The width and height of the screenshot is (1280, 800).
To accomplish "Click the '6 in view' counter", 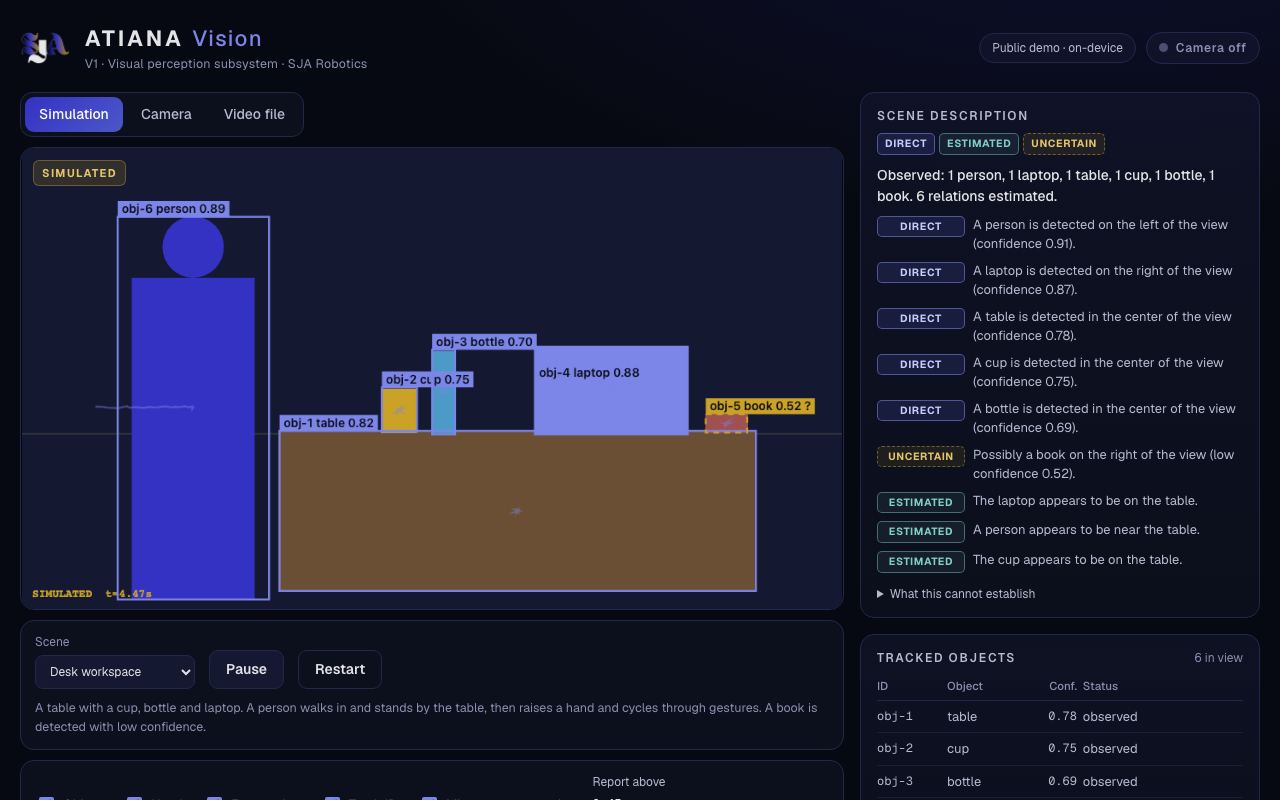I will [x=1218, y=658].
